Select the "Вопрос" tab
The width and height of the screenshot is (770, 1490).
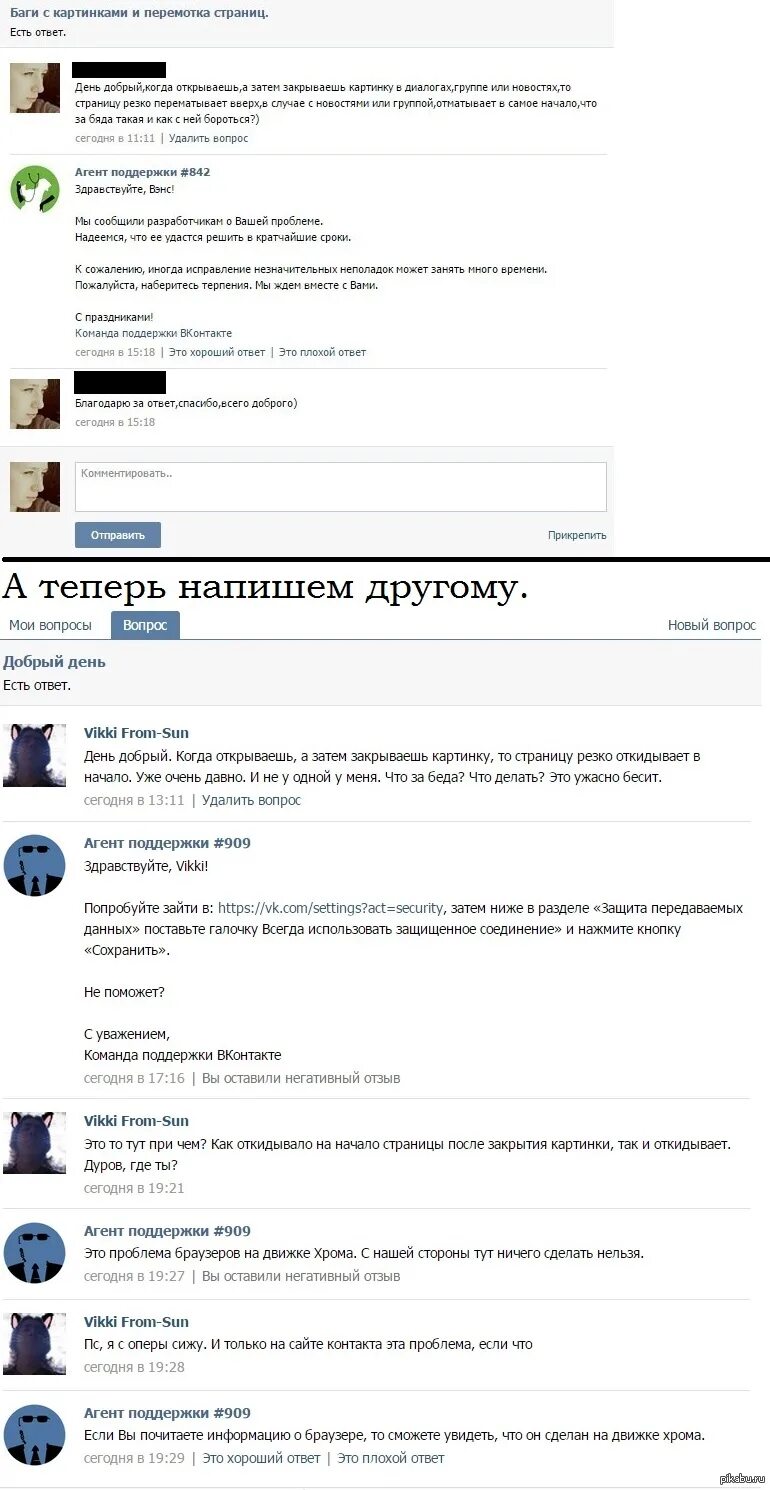click(145, 625)
